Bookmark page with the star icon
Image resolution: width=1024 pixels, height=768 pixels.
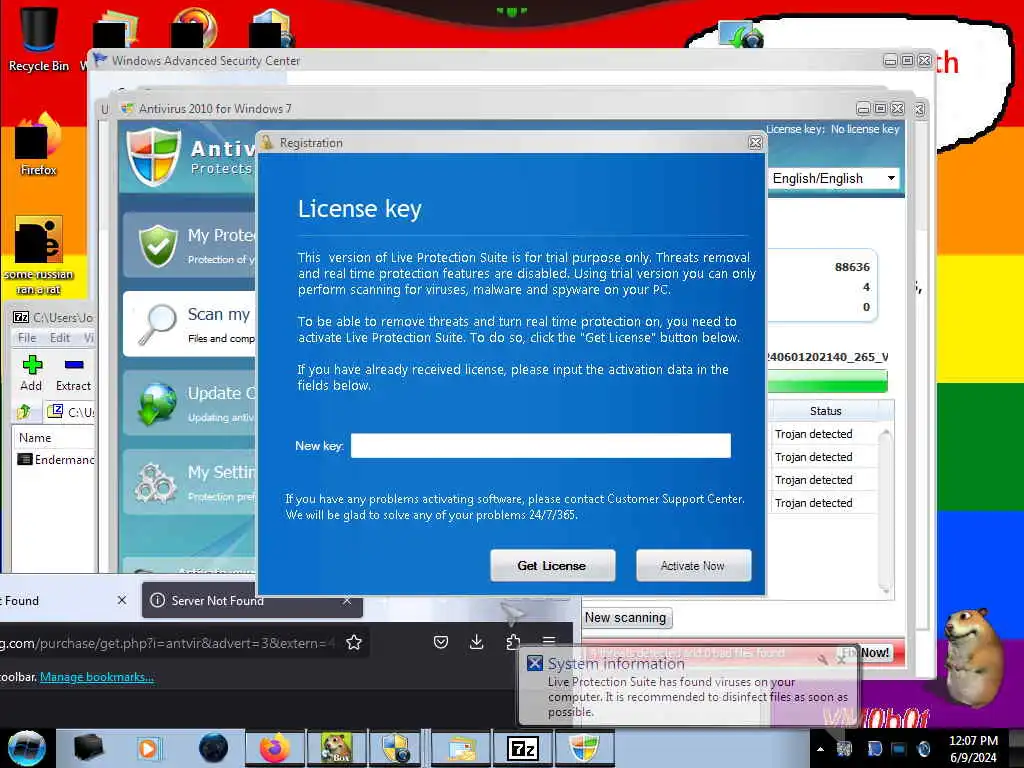pos(354,643)
